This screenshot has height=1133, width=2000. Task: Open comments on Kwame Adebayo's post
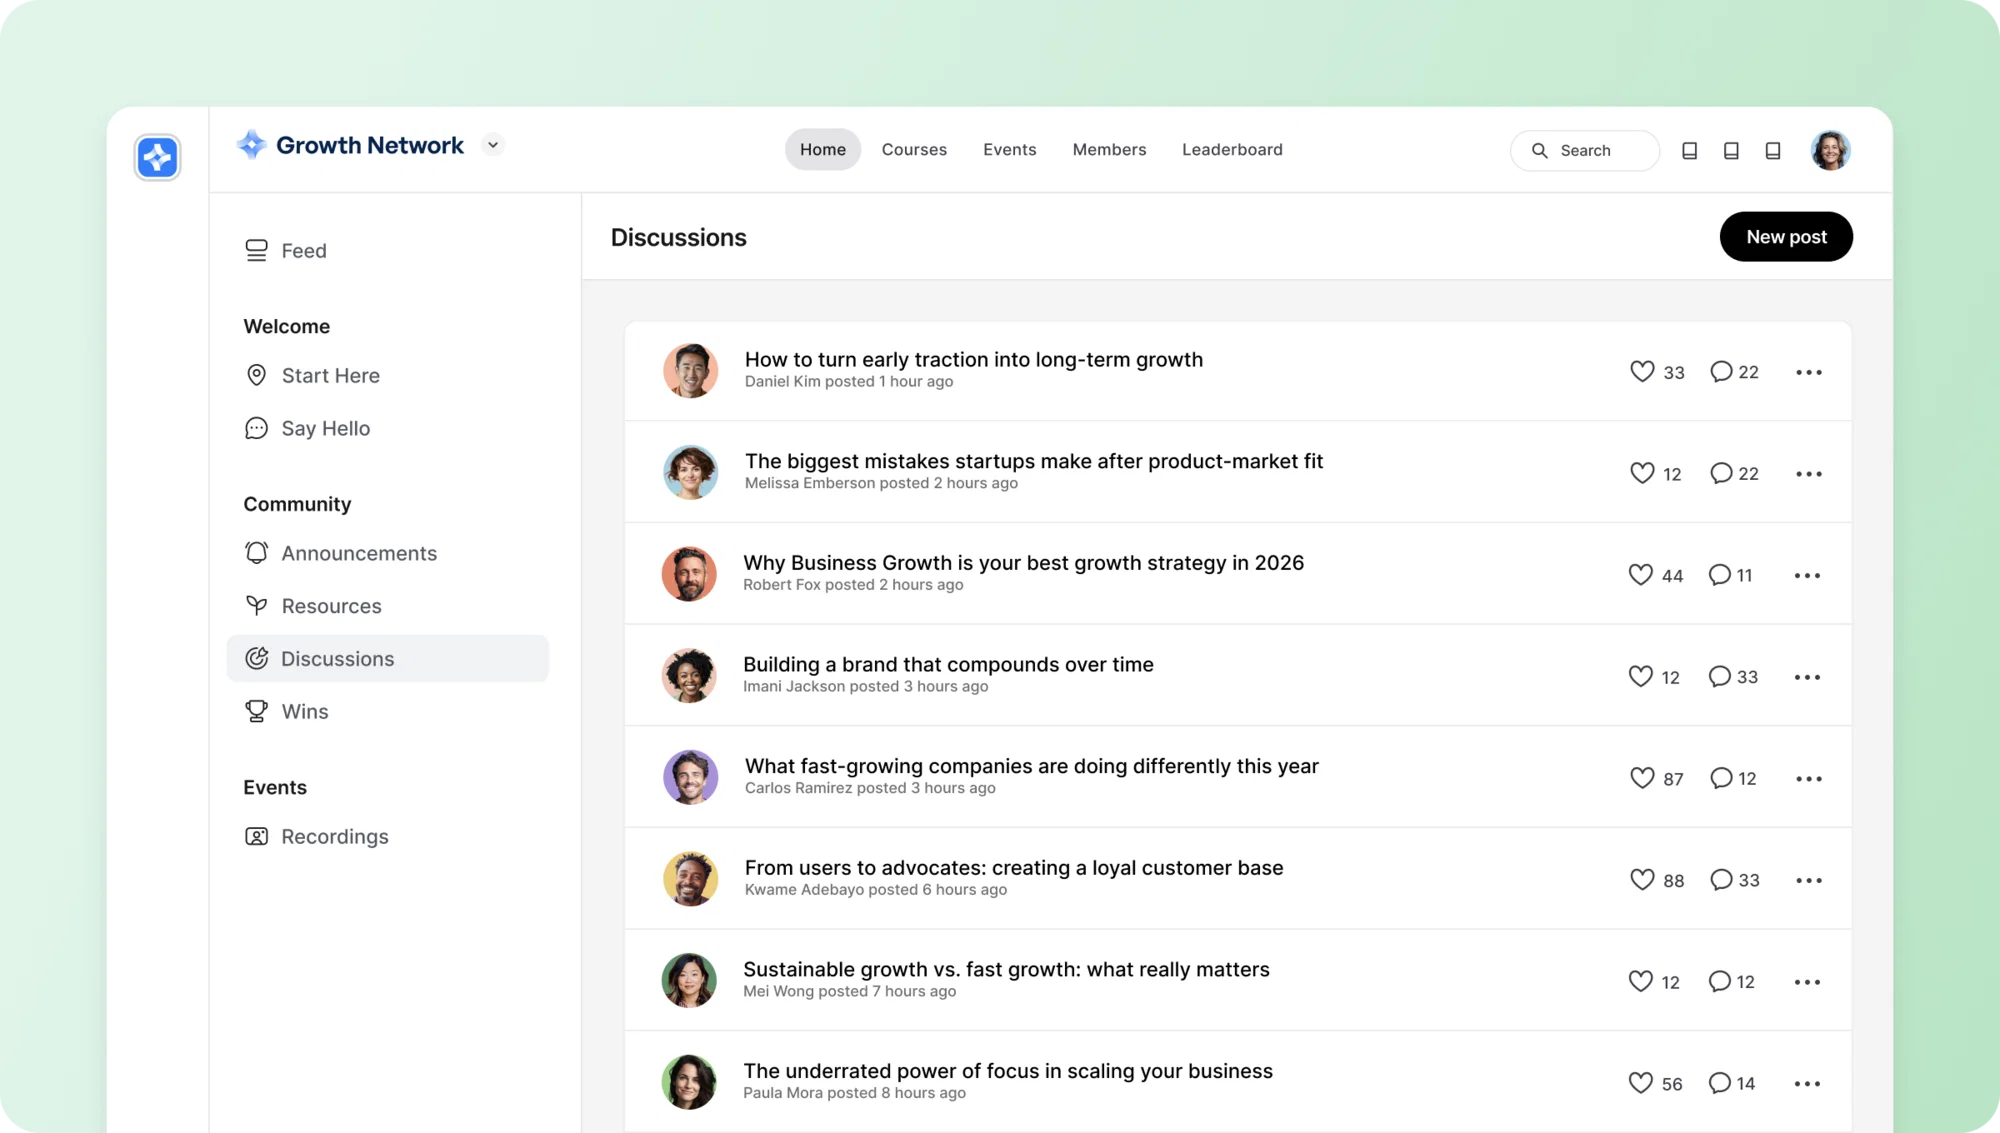point(1720,880)
